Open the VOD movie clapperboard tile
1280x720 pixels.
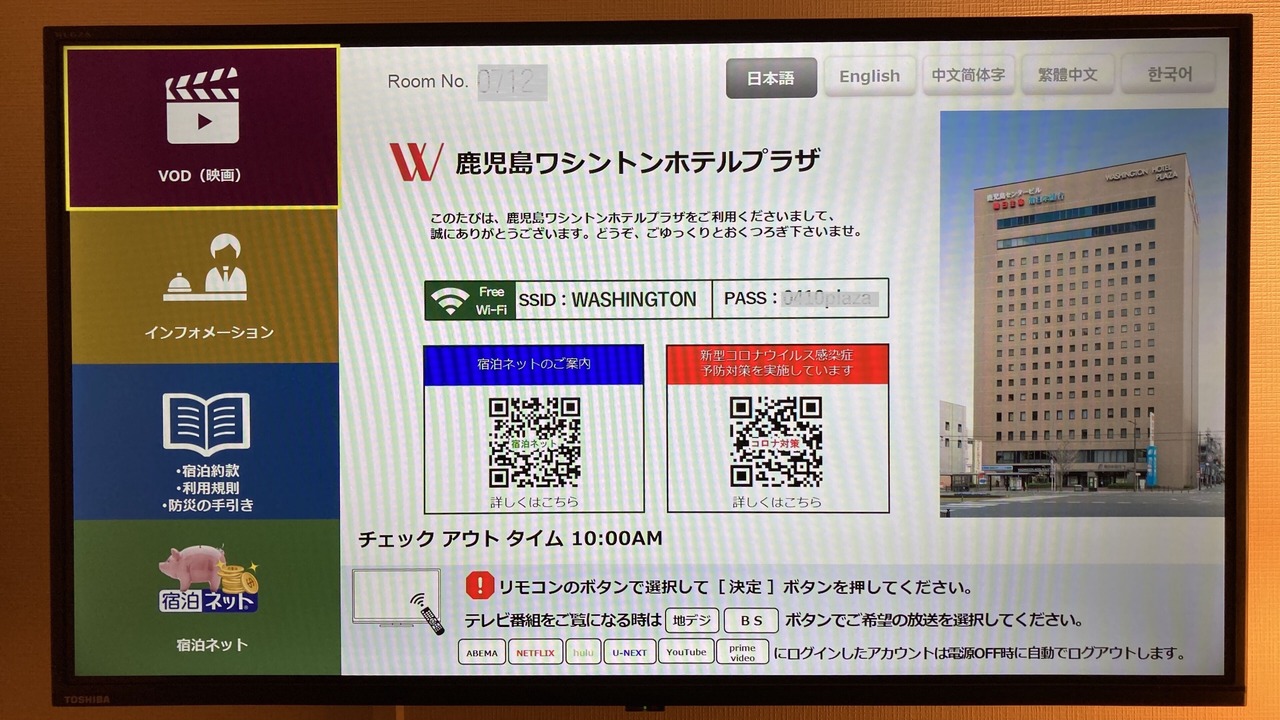point(202,127)
